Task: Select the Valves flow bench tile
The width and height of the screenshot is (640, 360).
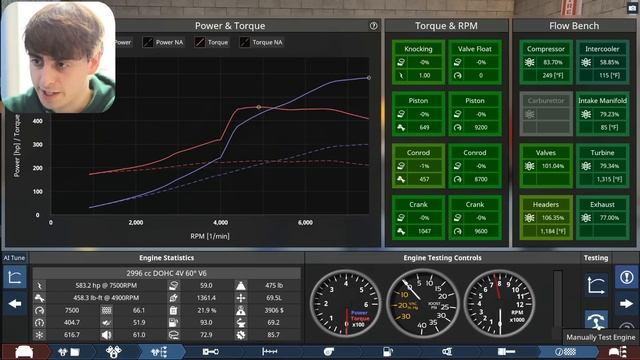Action: [546, 166]
